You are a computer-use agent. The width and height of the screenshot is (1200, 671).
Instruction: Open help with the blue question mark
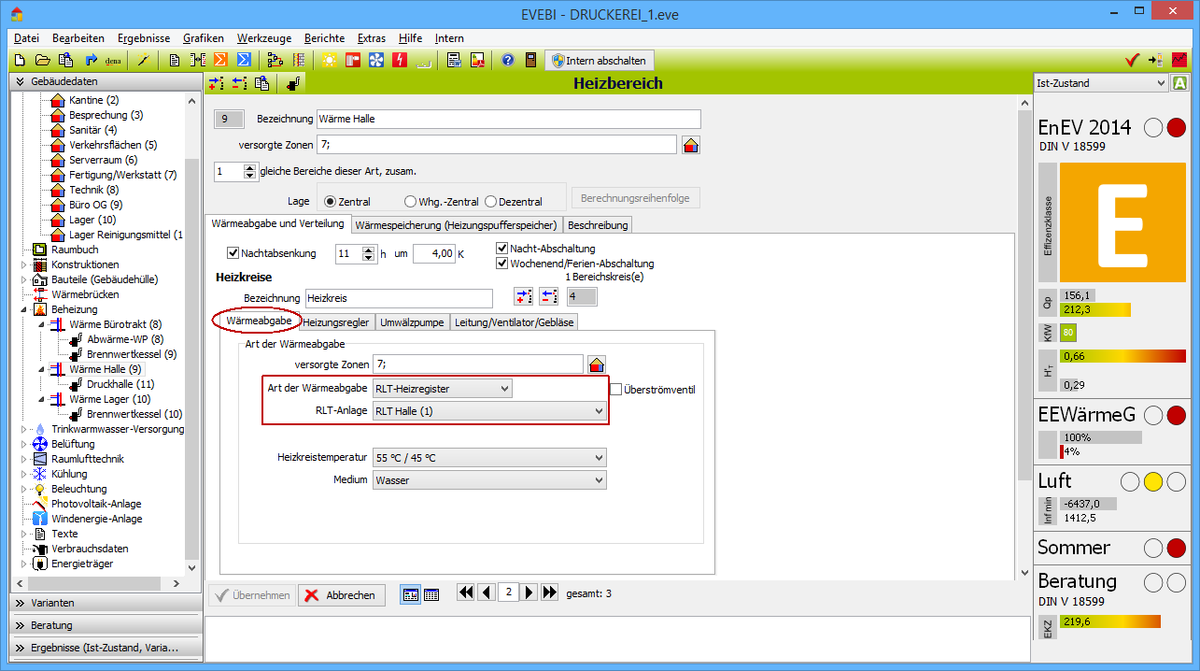pos(507,60)
